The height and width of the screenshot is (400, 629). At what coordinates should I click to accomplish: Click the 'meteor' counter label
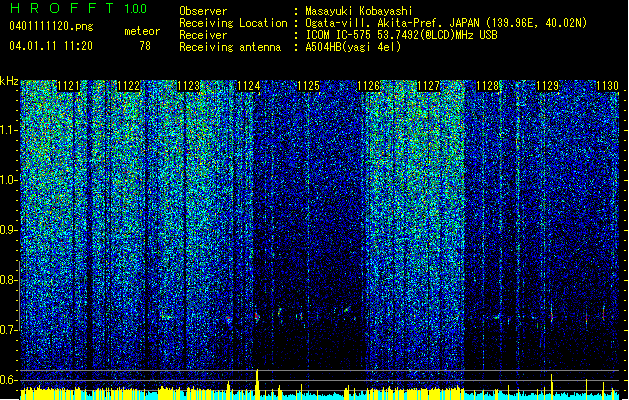click(x=142, y=31)
